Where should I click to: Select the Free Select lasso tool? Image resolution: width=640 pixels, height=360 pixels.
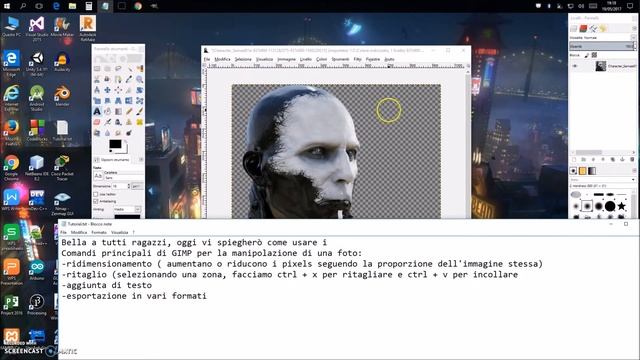[x=118, y=68]
